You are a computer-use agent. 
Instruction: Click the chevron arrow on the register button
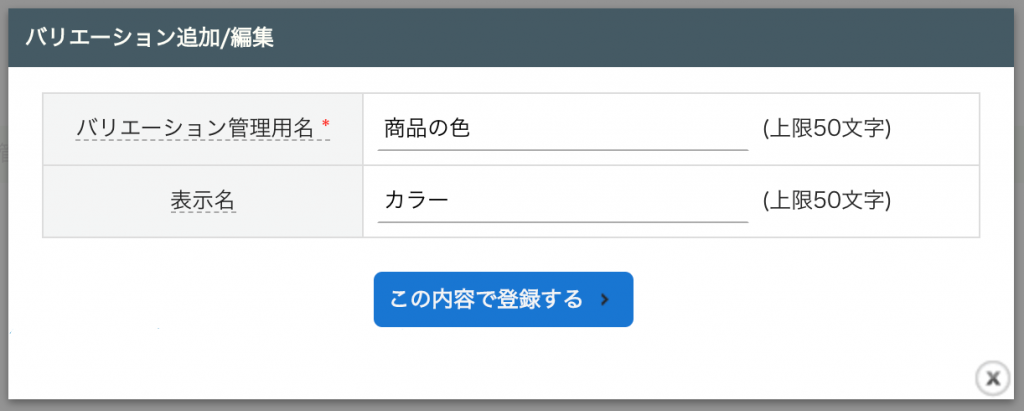[605, 300]
